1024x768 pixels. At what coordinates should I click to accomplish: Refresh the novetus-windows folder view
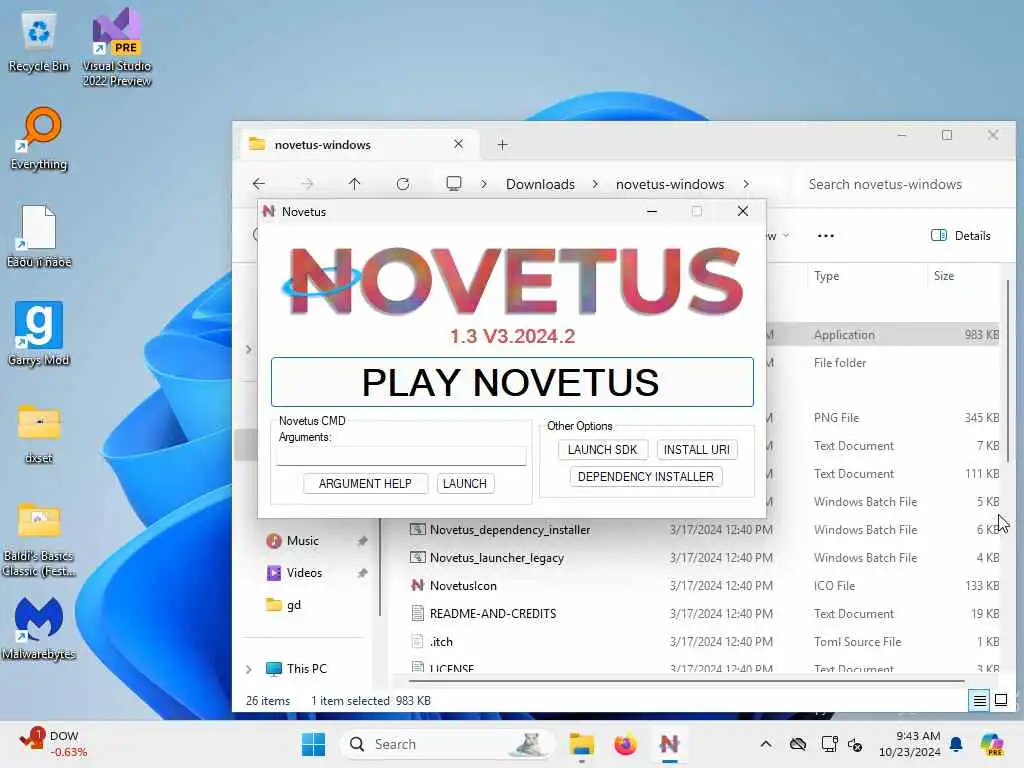click(x=403, y=184)
